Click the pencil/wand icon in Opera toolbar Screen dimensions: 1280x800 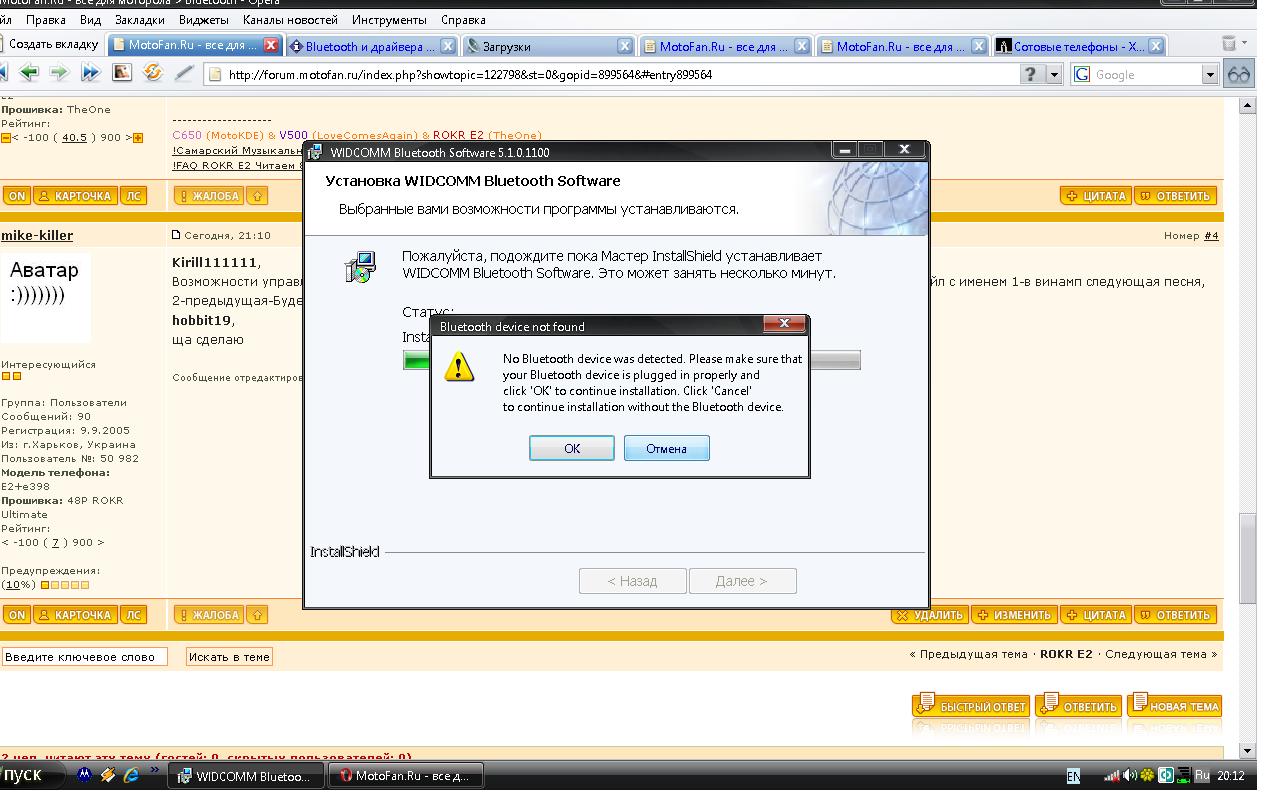(x=183, y=73)
